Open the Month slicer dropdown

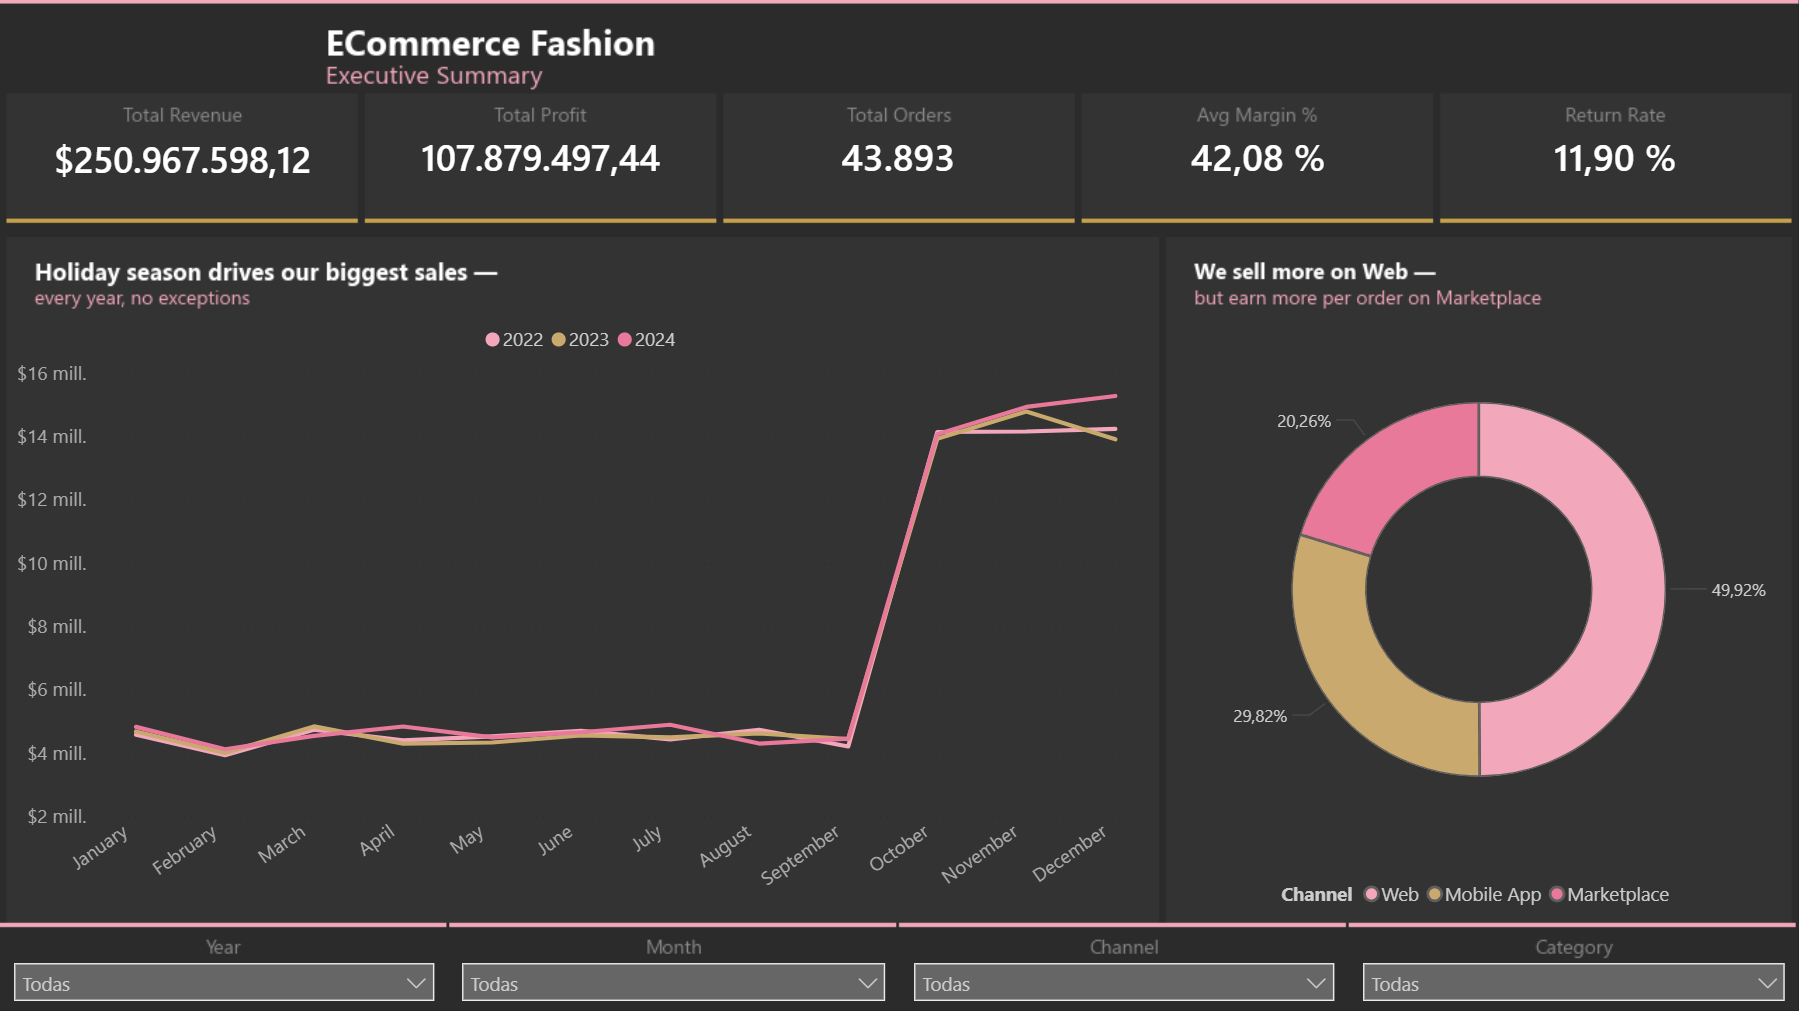(867, 983)
